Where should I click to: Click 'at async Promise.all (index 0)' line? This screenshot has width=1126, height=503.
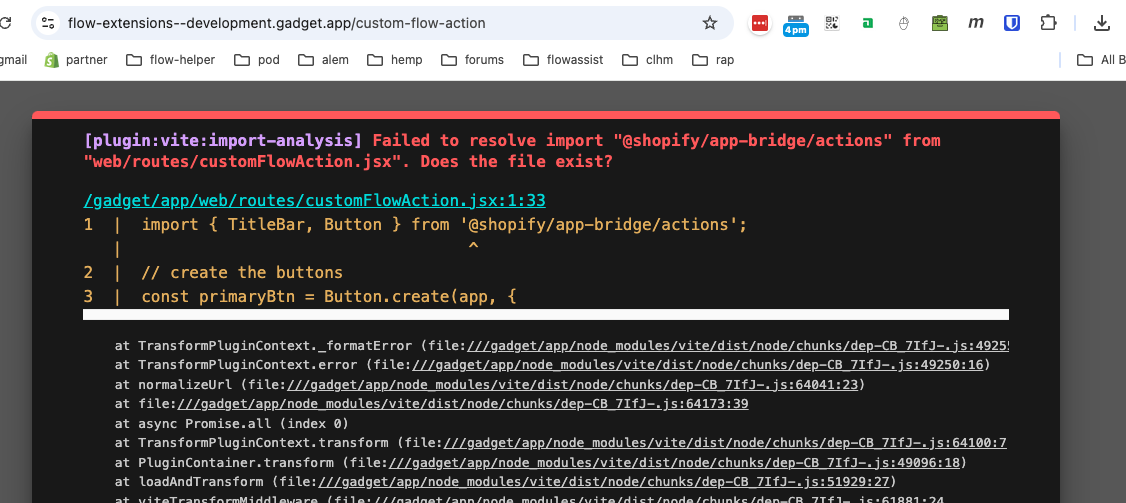coord(231,423)
